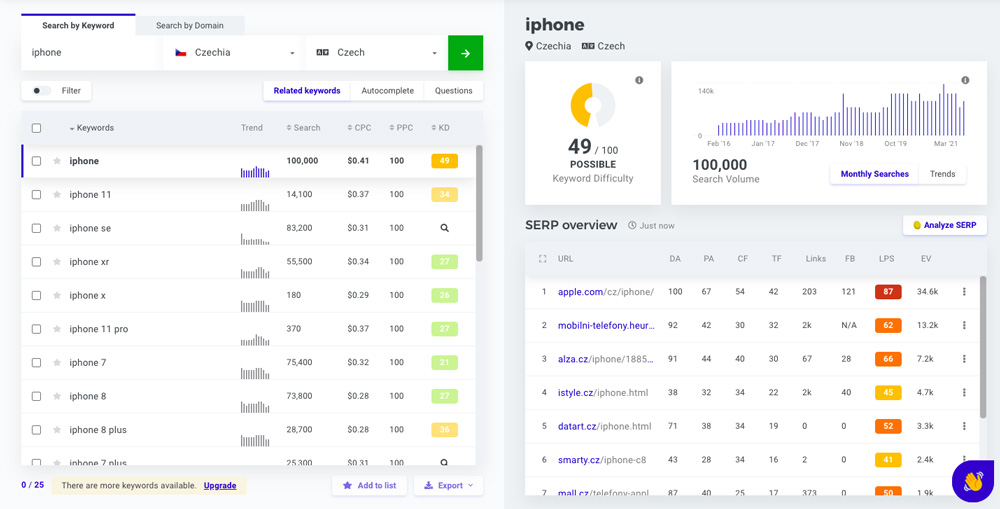Open the Export dropdown
The height and width of the screenshot is (509, 1000).
coord(448,485)
